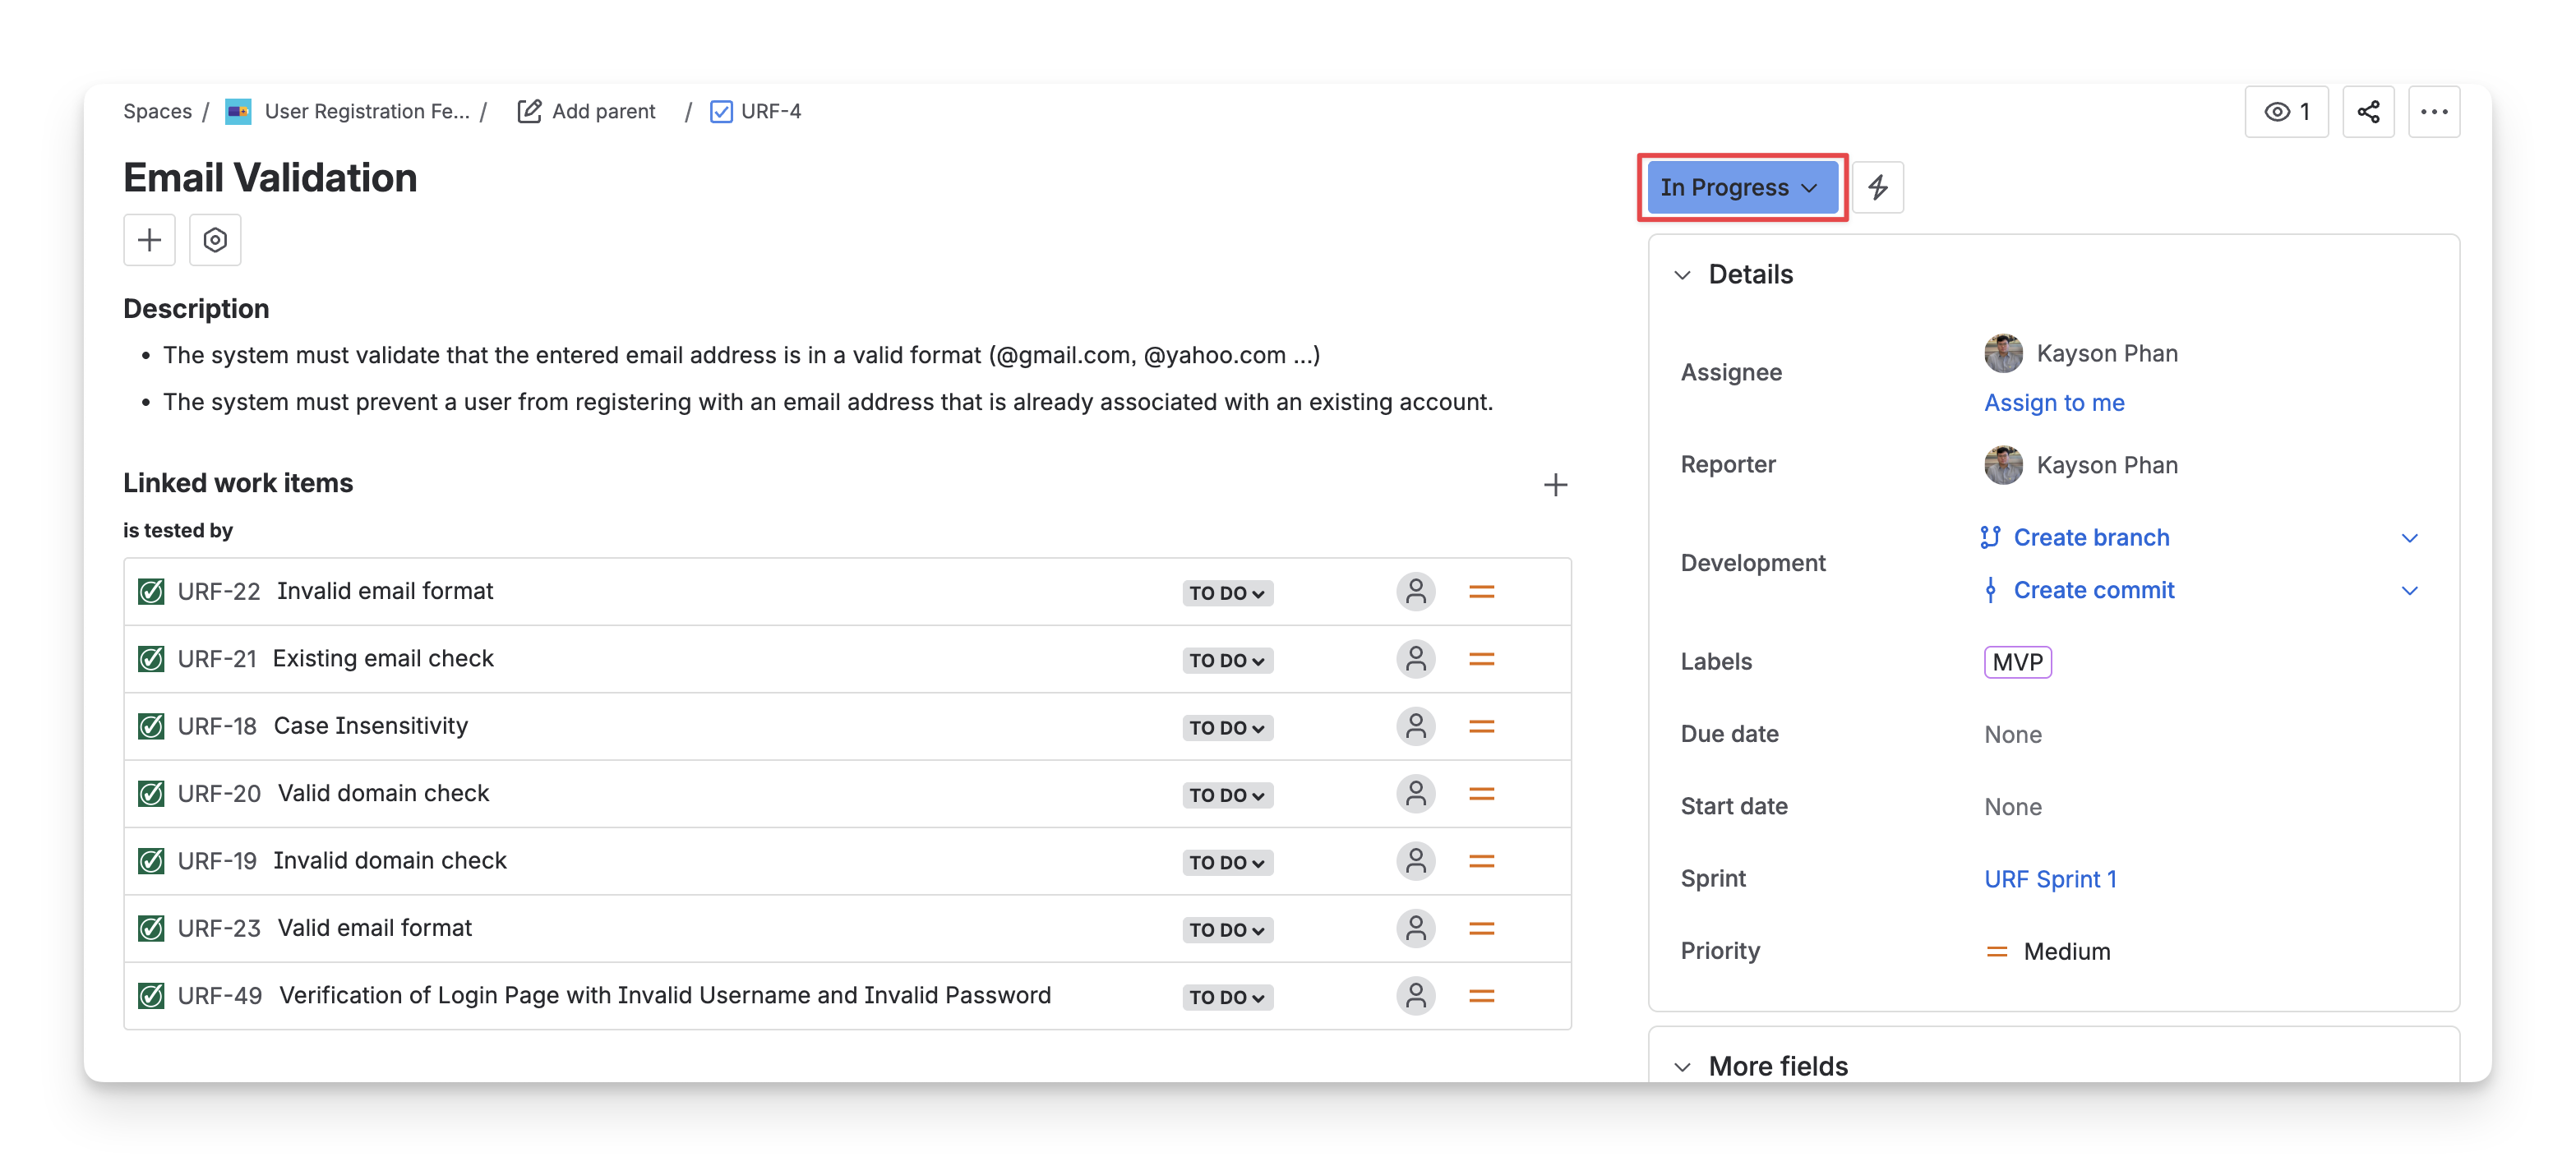Collapse the Details section
Viewport: 2576px width, 1166px height.
[x=1683, y=275]
